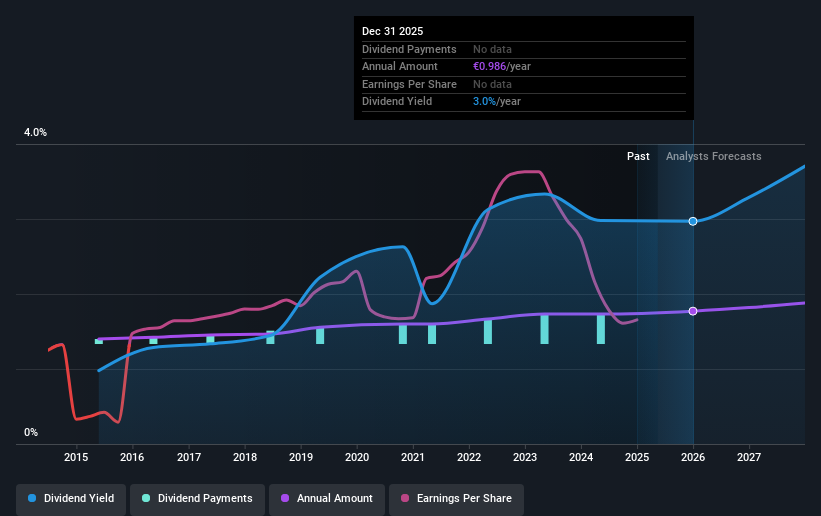The width and height of the screenshot is (821, 516).
Task: Click the 4.0% y-axis label
Action: (x=35, y=133)
